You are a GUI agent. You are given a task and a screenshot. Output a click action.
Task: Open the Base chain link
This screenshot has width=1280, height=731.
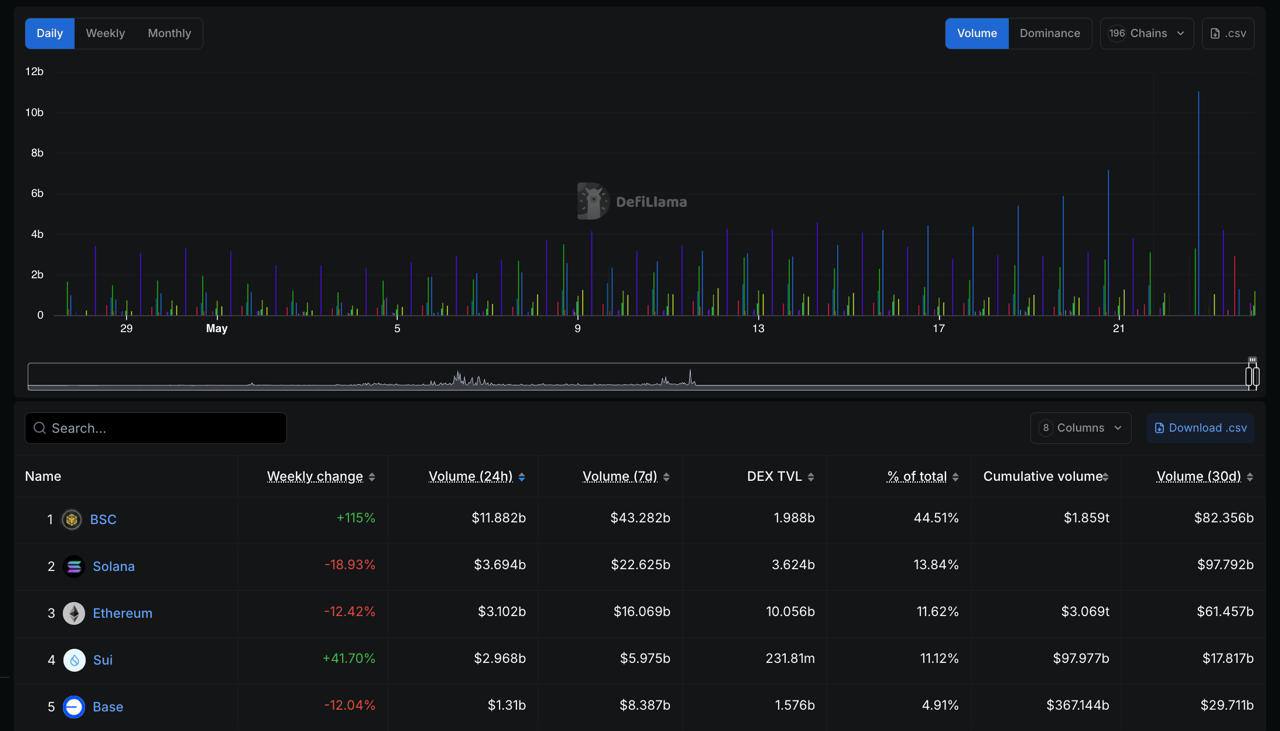(x=108, y=707)
